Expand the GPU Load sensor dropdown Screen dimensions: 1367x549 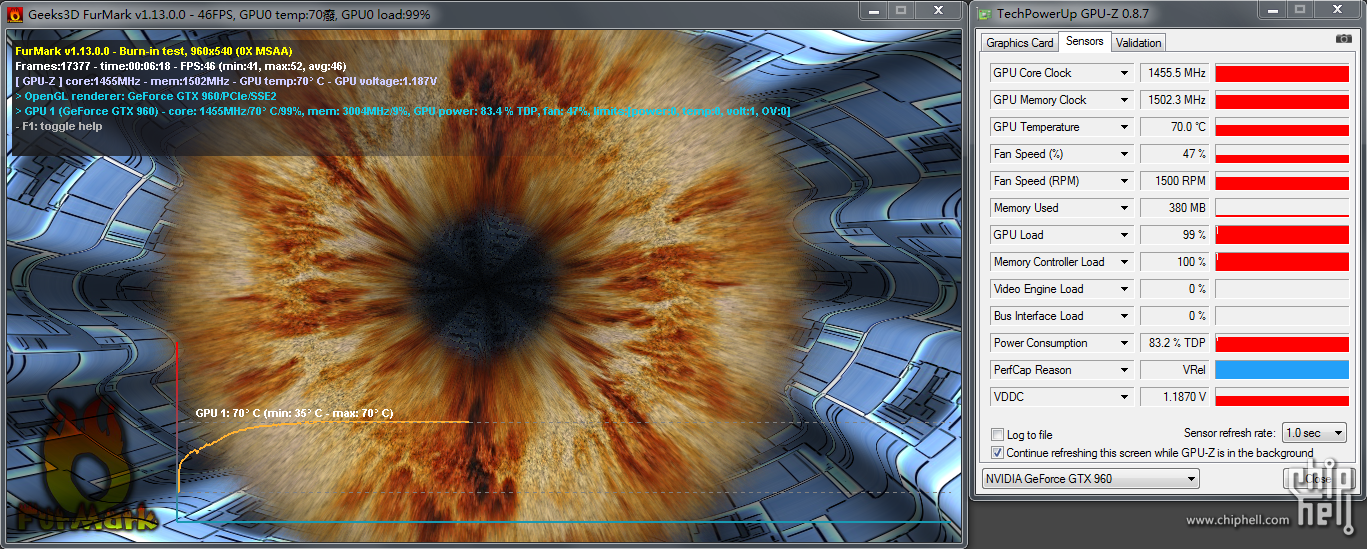click(x=1125, y=235)
